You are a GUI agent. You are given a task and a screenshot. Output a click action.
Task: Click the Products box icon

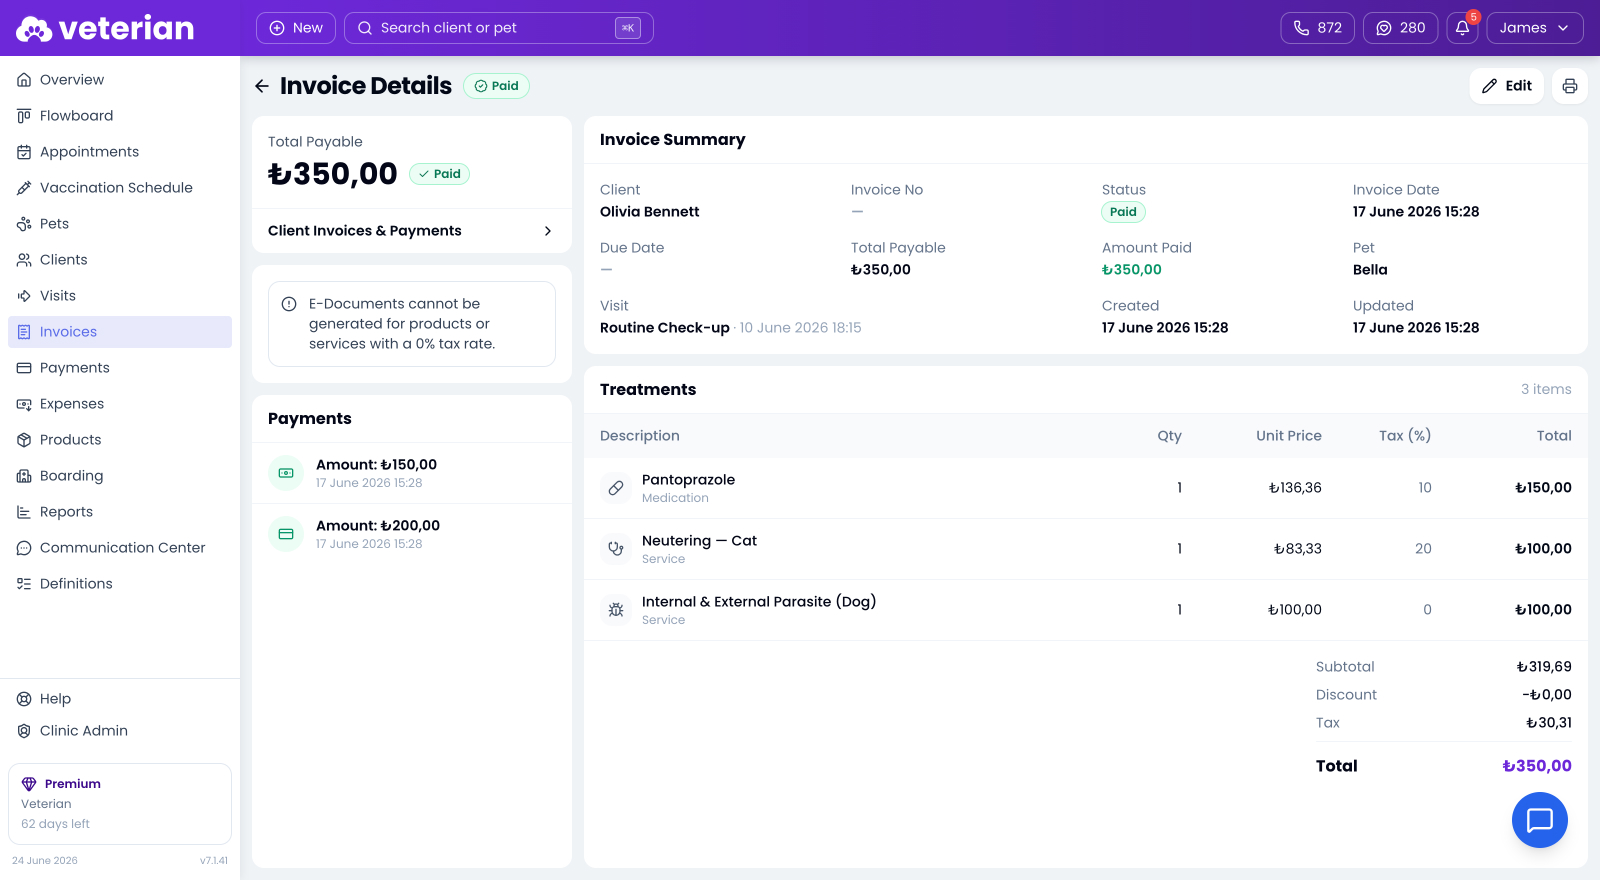[24, 440]
